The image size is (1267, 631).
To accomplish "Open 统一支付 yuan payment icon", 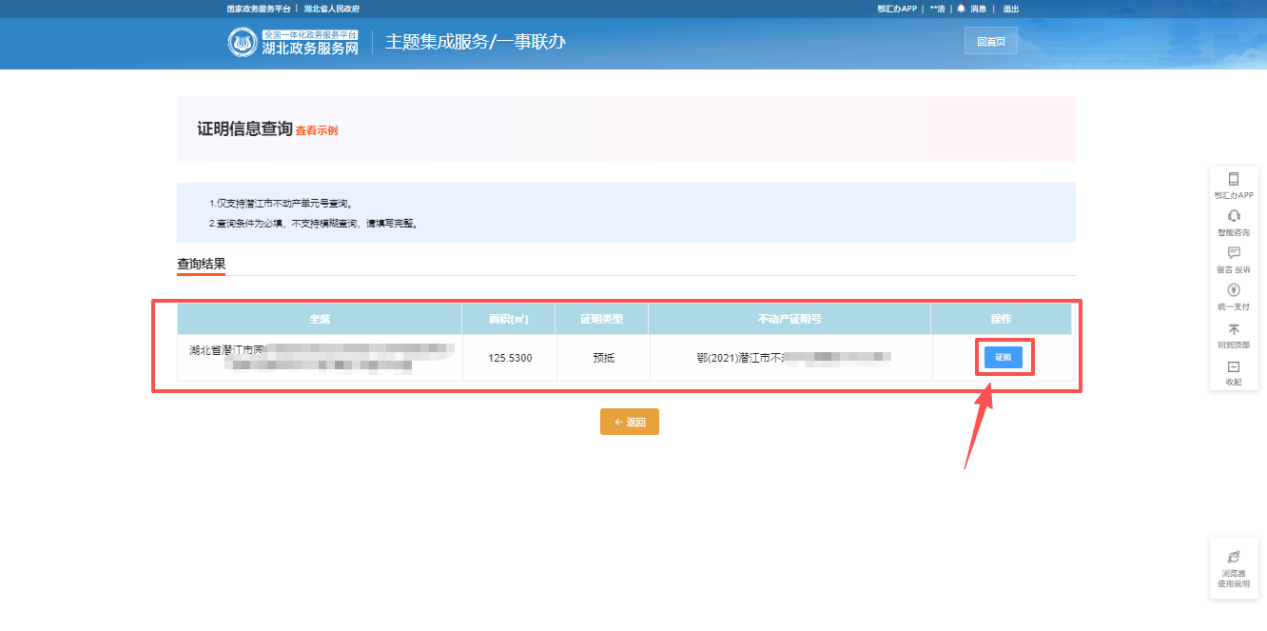I will click(x=1233, y=291).
